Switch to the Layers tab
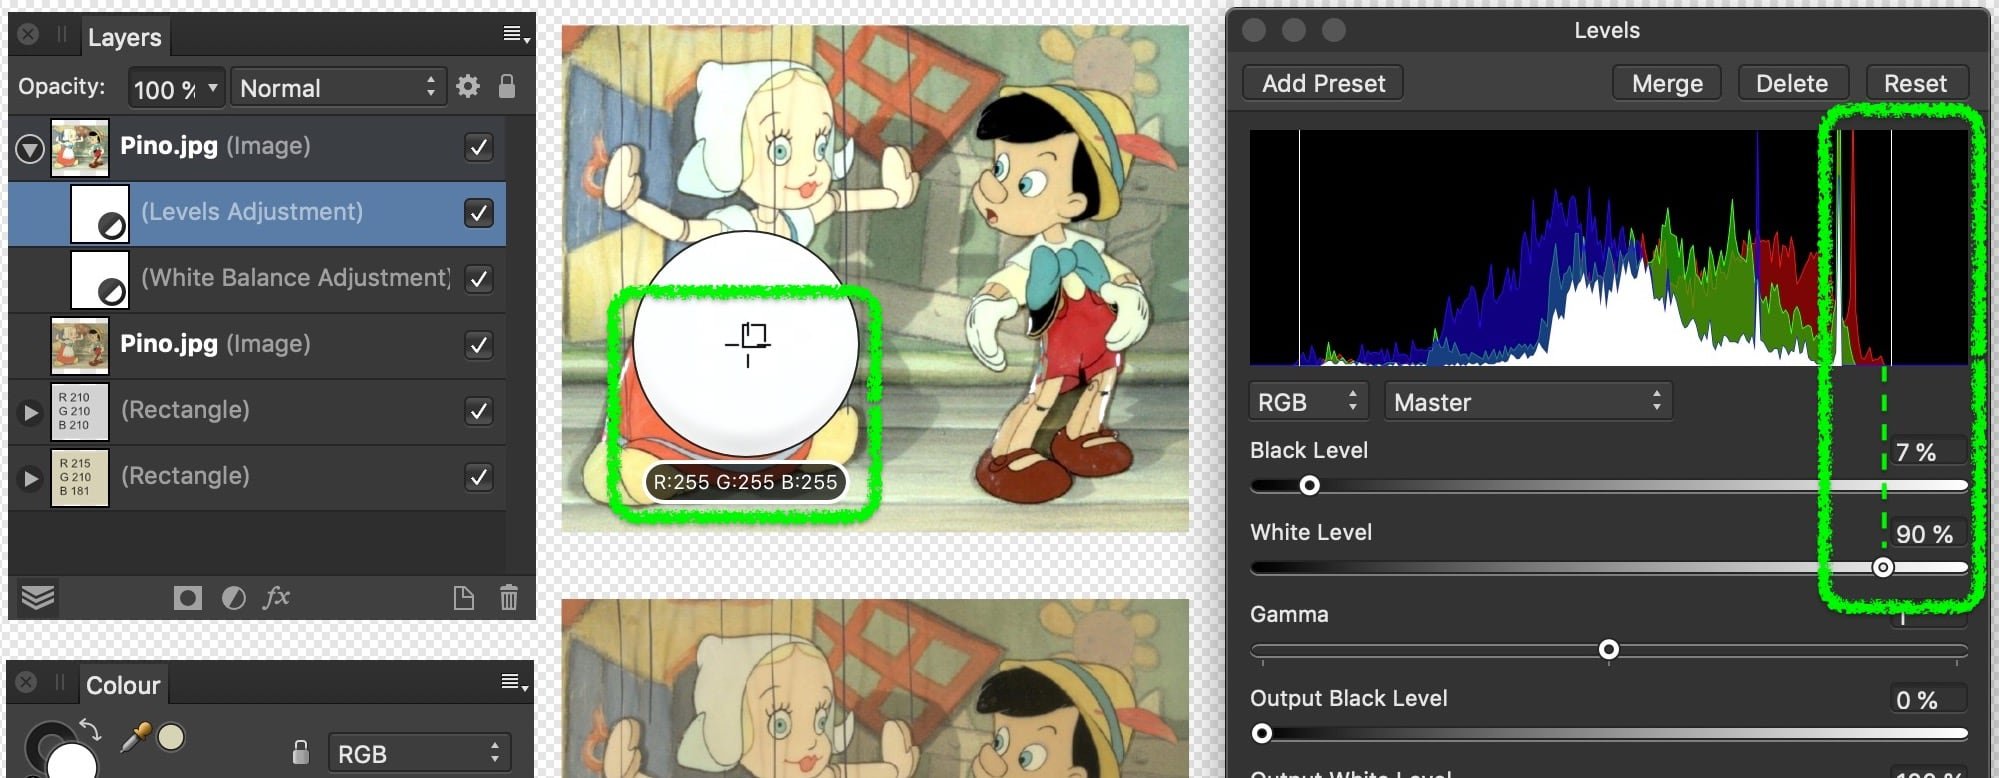 pyautogui.click(x=124, y=37)
